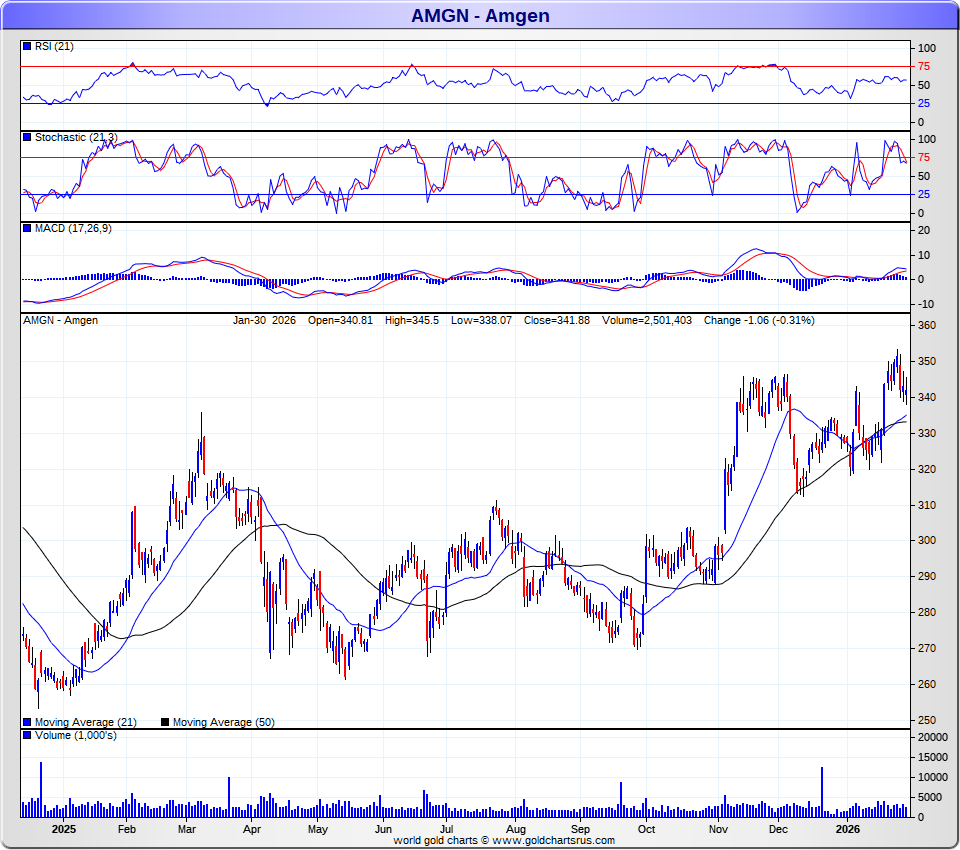960x850 pixels.
Task: Click the 15000 volume axis label
Action: coord(933,758)
